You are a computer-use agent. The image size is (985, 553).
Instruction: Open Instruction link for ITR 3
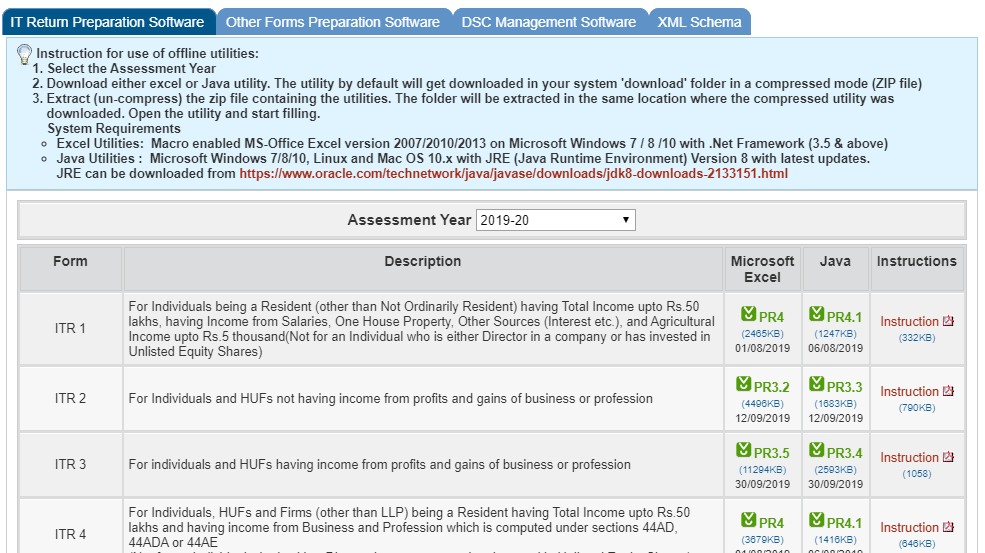pos(909,457)
